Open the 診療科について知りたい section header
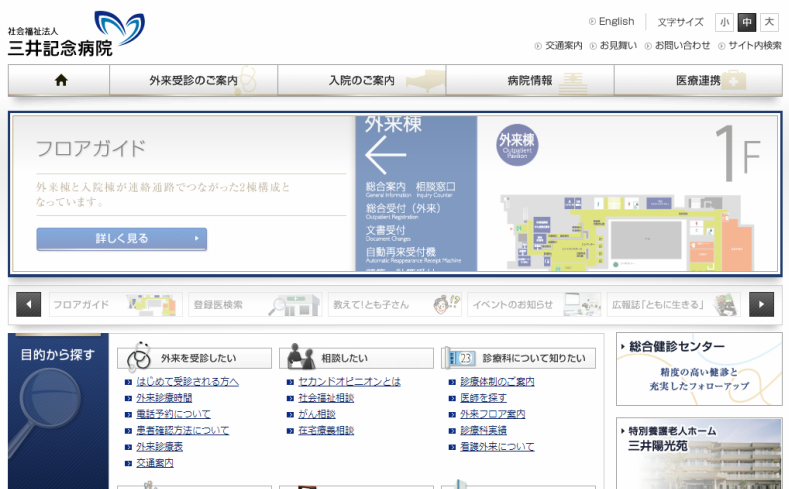789x489 pixels. pyautogui.click(x=518, y=358)
